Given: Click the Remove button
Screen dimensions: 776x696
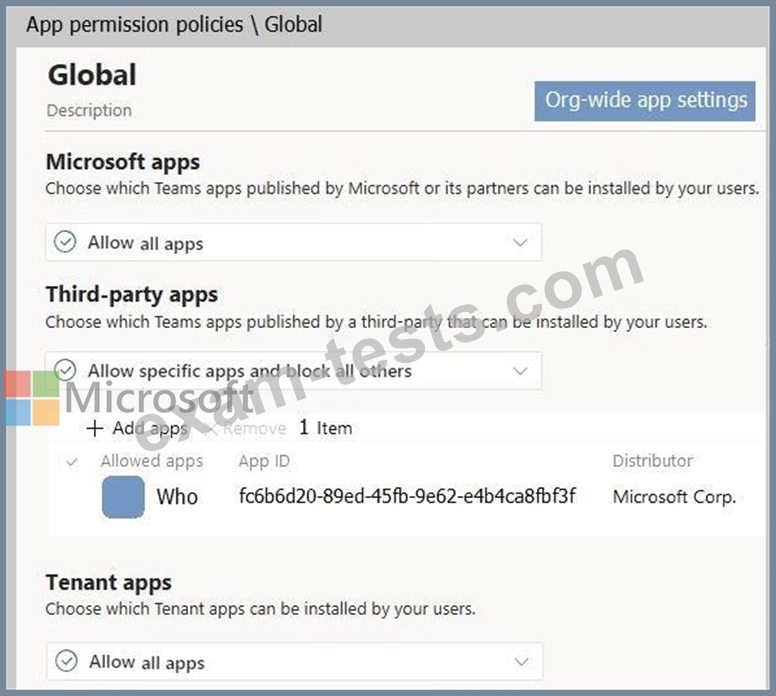Looking at the screenshot, I should [x=245, y=429].
